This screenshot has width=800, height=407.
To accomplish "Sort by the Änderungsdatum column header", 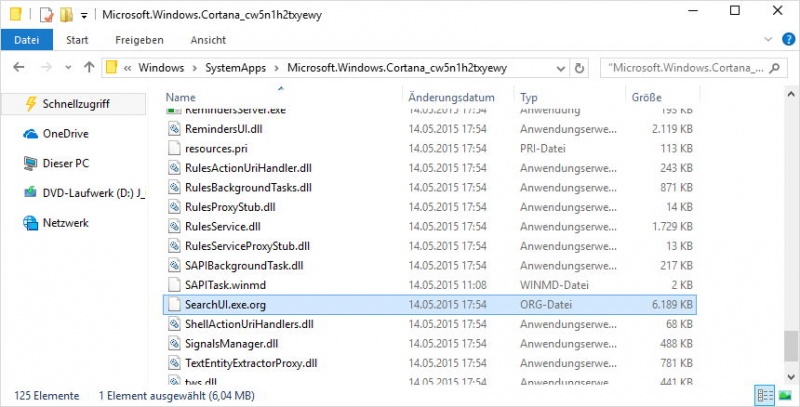I will (452, 97).
